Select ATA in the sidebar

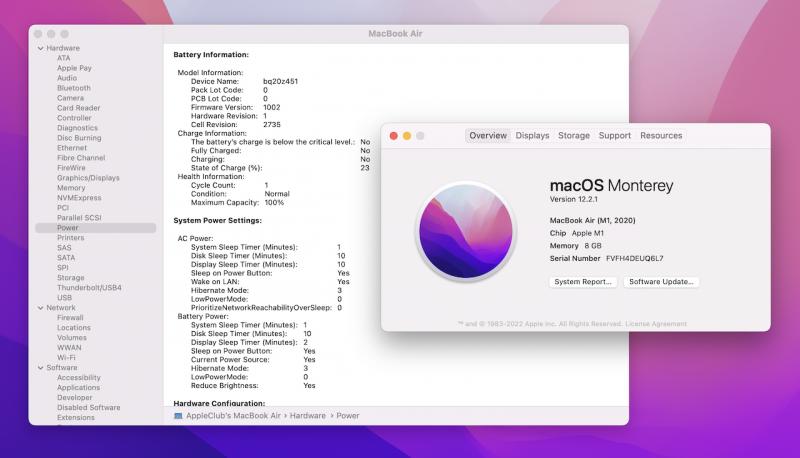coord(64,58)
